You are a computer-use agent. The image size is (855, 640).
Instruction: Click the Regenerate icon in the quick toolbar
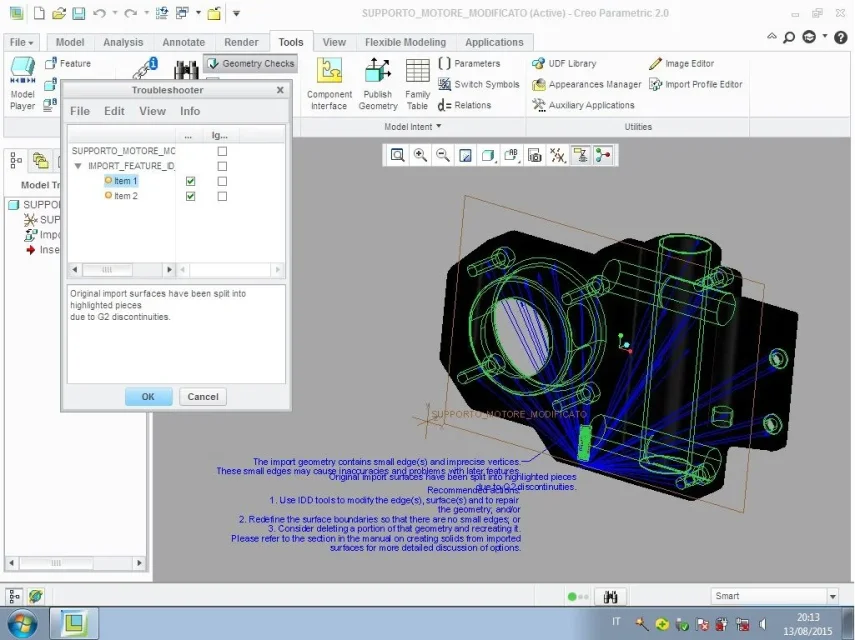pos(161,13)
